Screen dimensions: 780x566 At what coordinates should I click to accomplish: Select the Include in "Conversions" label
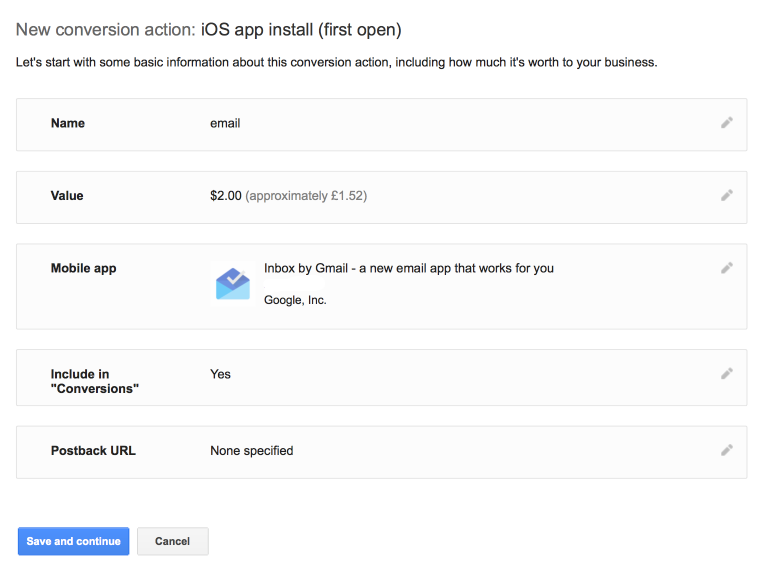(94, 381)
